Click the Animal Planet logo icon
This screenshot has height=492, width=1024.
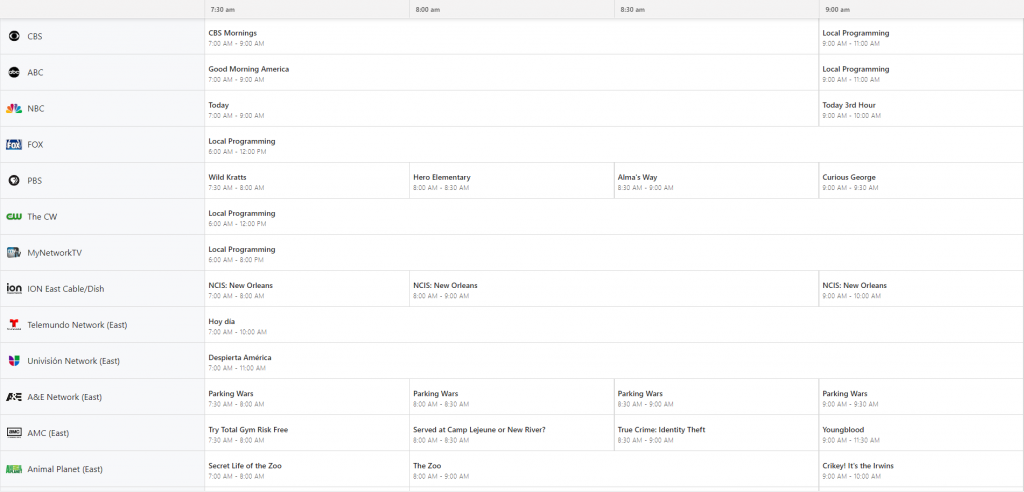[14, 469]
